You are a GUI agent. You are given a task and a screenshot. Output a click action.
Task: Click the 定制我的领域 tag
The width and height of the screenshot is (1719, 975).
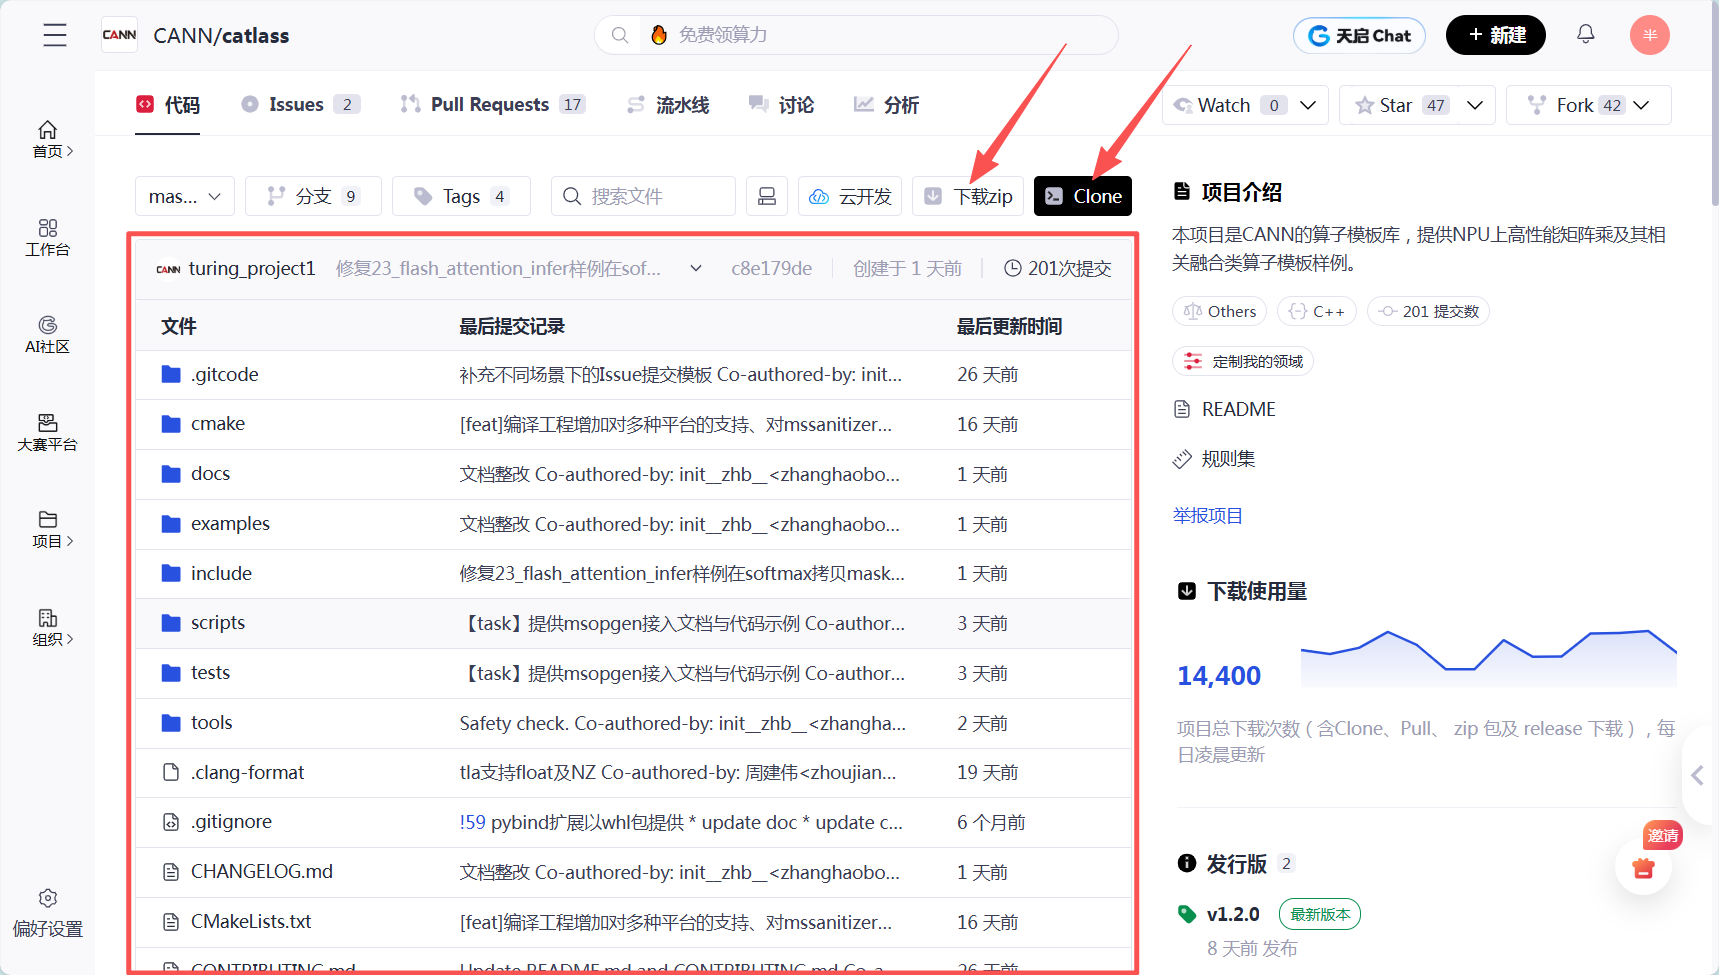1243,361
